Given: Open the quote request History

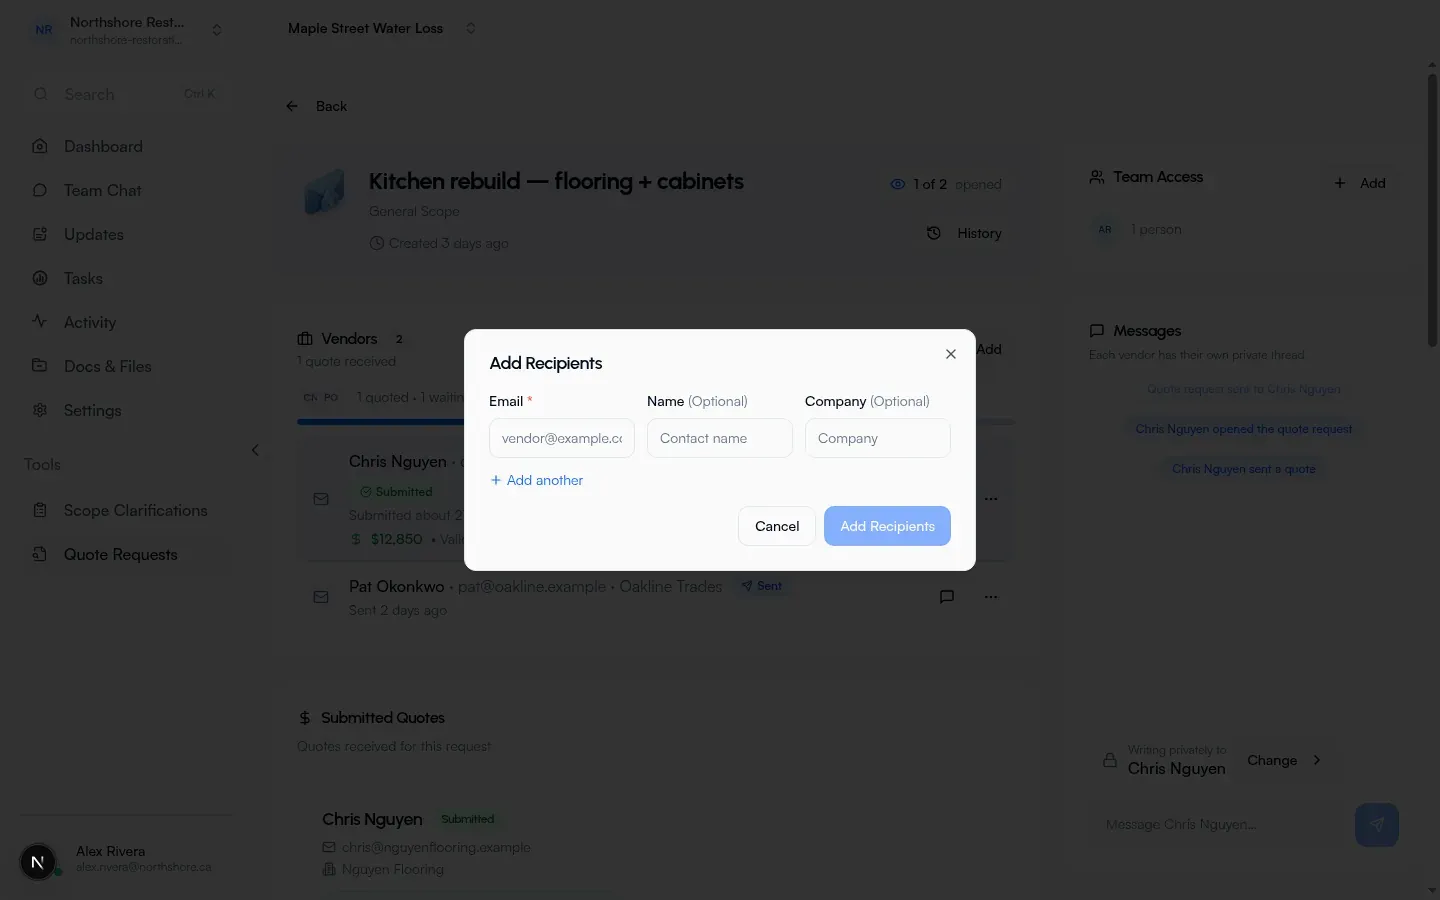Looking at the screenshot, I should tap(966, 233).
